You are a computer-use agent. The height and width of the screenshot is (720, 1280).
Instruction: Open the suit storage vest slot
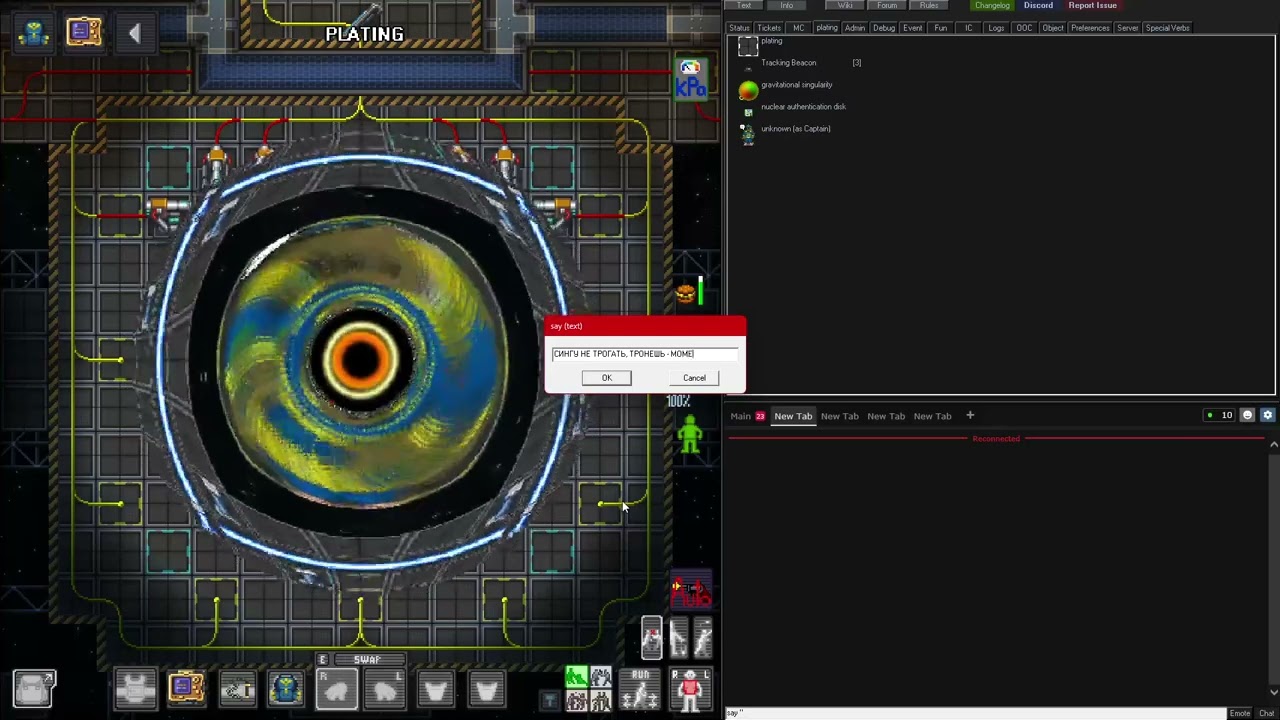click(136, 689)
